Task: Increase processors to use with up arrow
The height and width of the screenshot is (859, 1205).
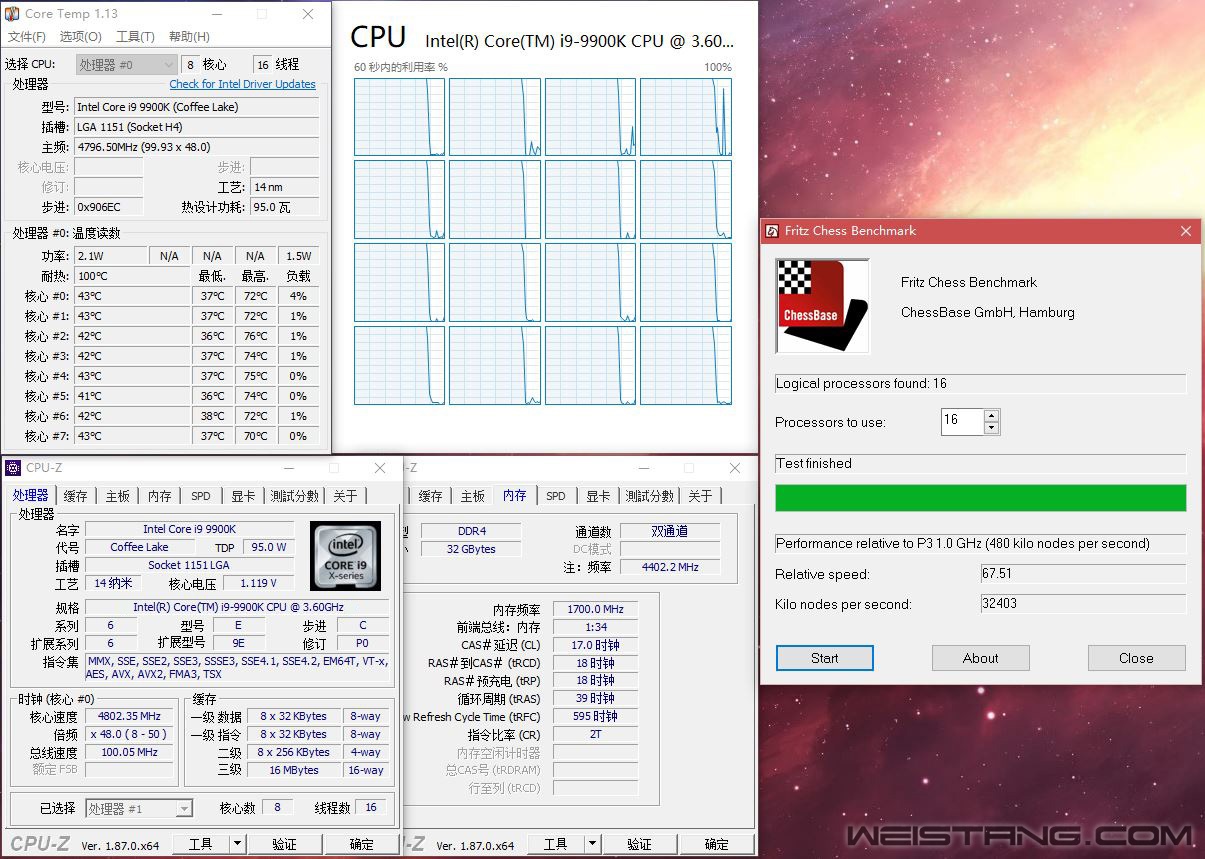Action: 991,416
